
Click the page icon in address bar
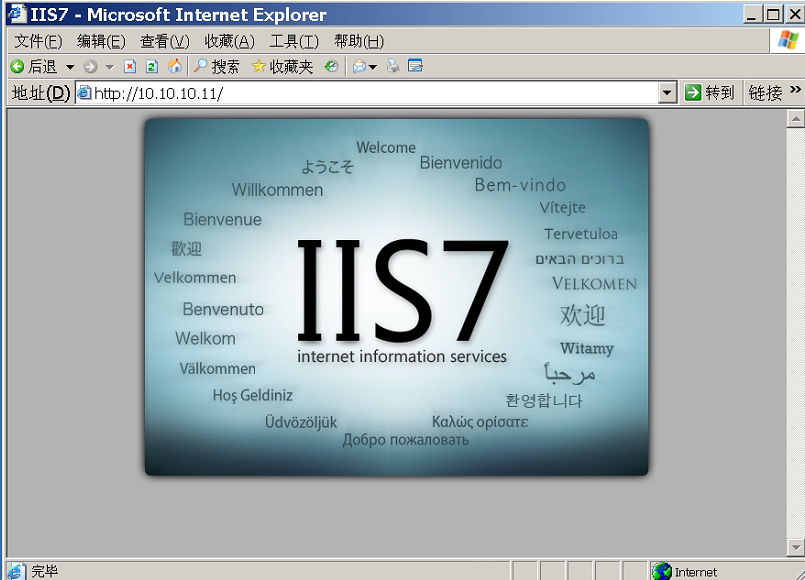(x=84, y=92)
